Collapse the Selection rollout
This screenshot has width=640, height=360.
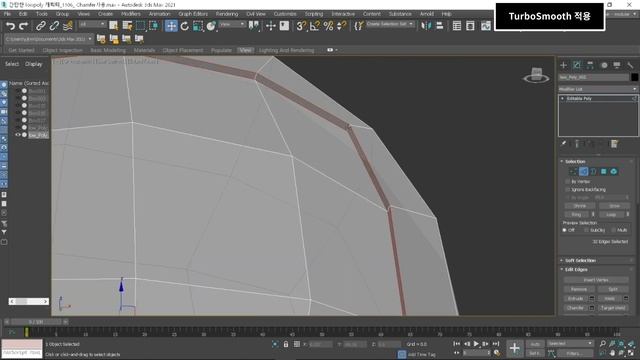pos(575,162)
